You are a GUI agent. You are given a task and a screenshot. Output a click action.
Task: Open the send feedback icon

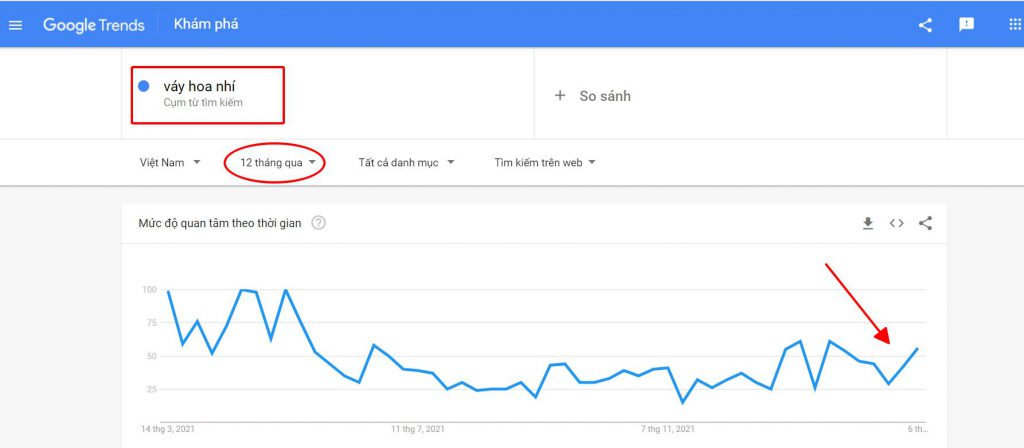coord(966,25)
